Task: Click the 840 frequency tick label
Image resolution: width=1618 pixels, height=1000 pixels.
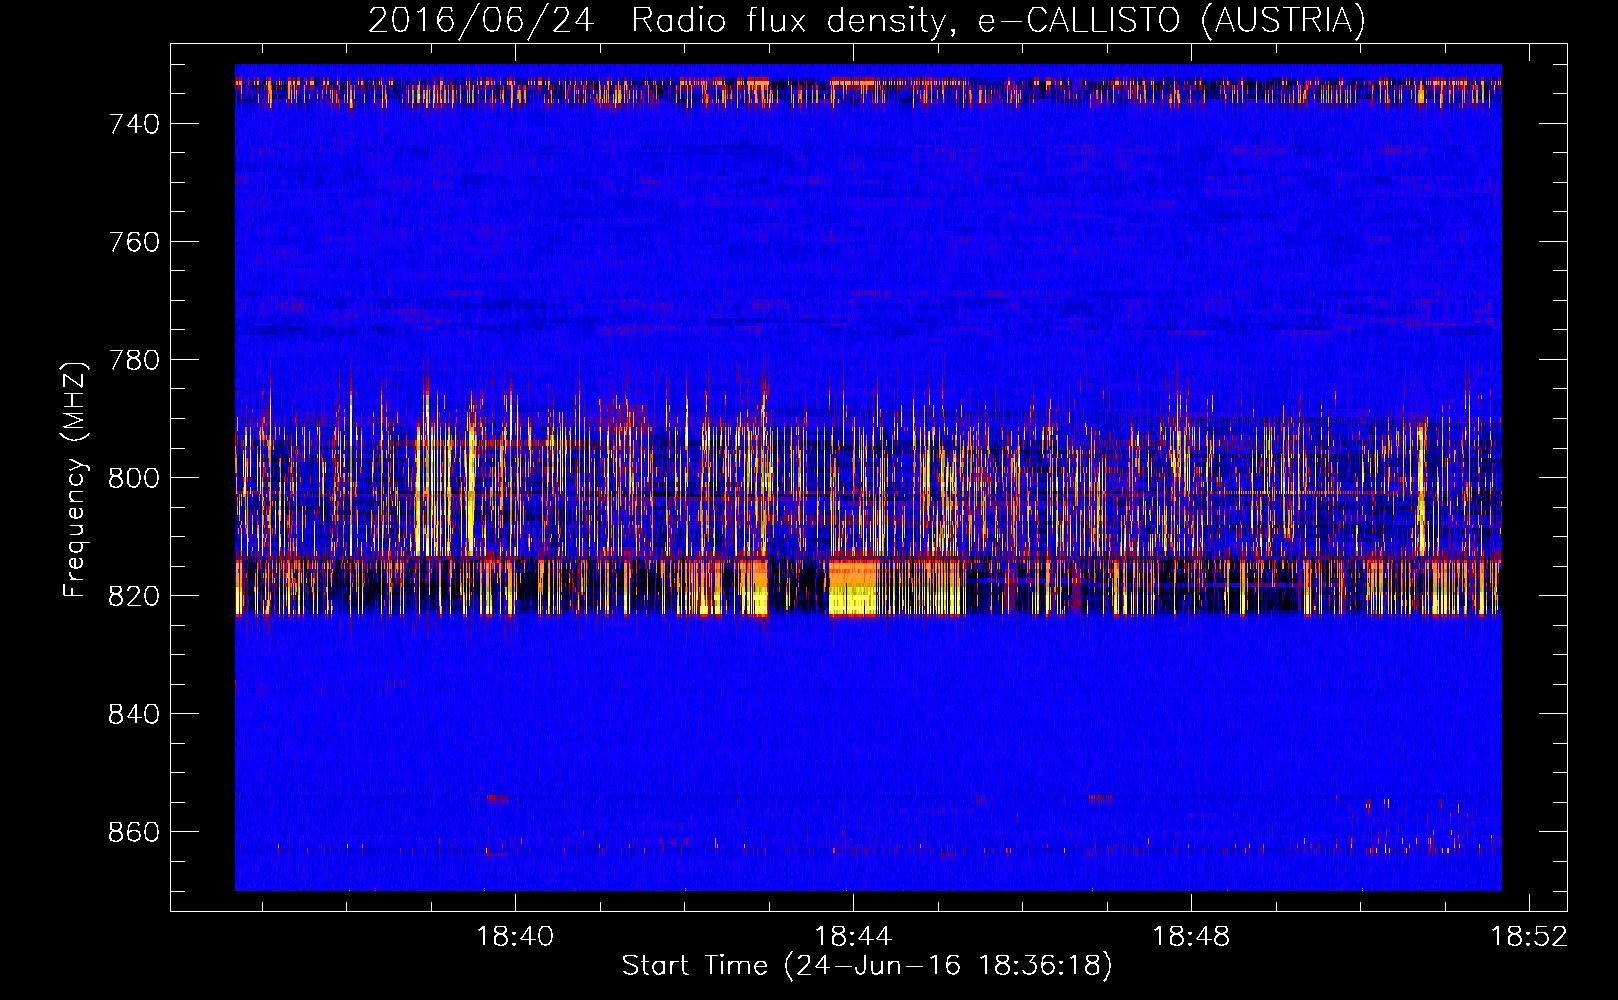Action: pos(134,714)
